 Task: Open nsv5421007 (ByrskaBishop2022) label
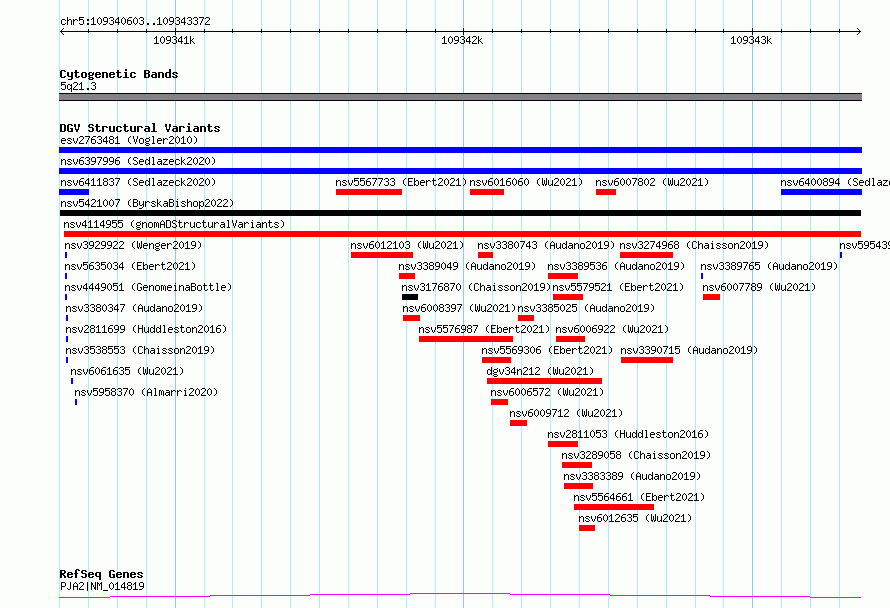click(147, 203)
